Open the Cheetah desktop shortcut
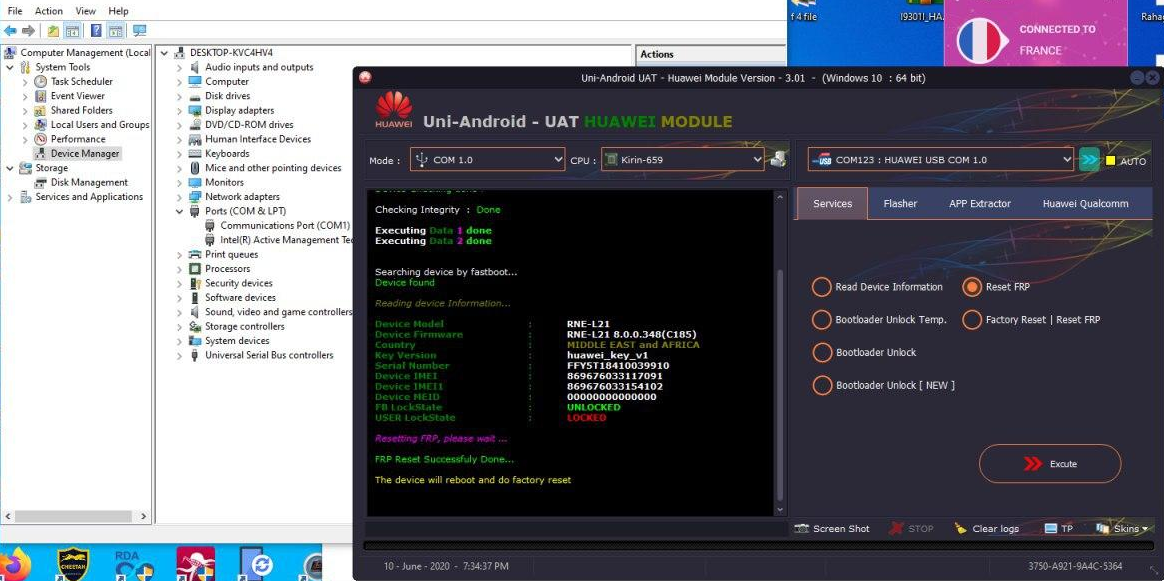This screenshot has width=1164, height=581. [74, 564]
